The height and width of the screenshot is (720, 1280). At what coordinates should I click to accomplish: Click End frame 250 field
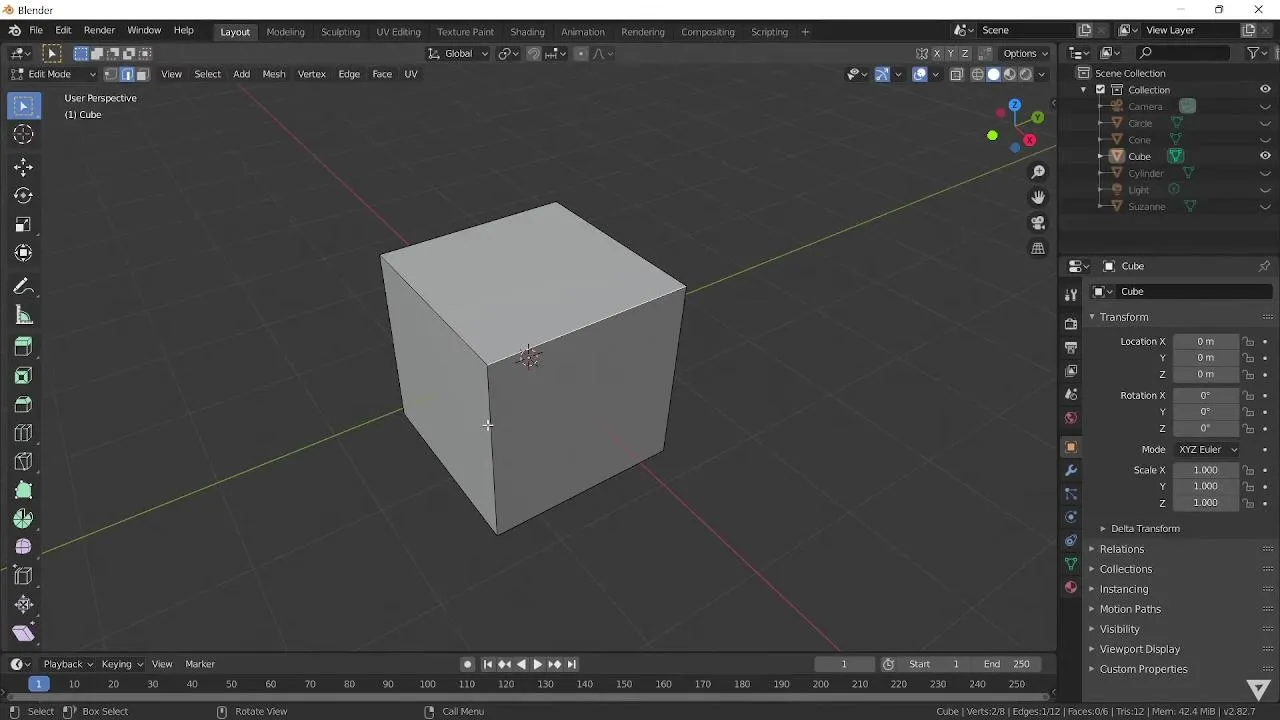pyautogui.click(x=1007, y=664)
